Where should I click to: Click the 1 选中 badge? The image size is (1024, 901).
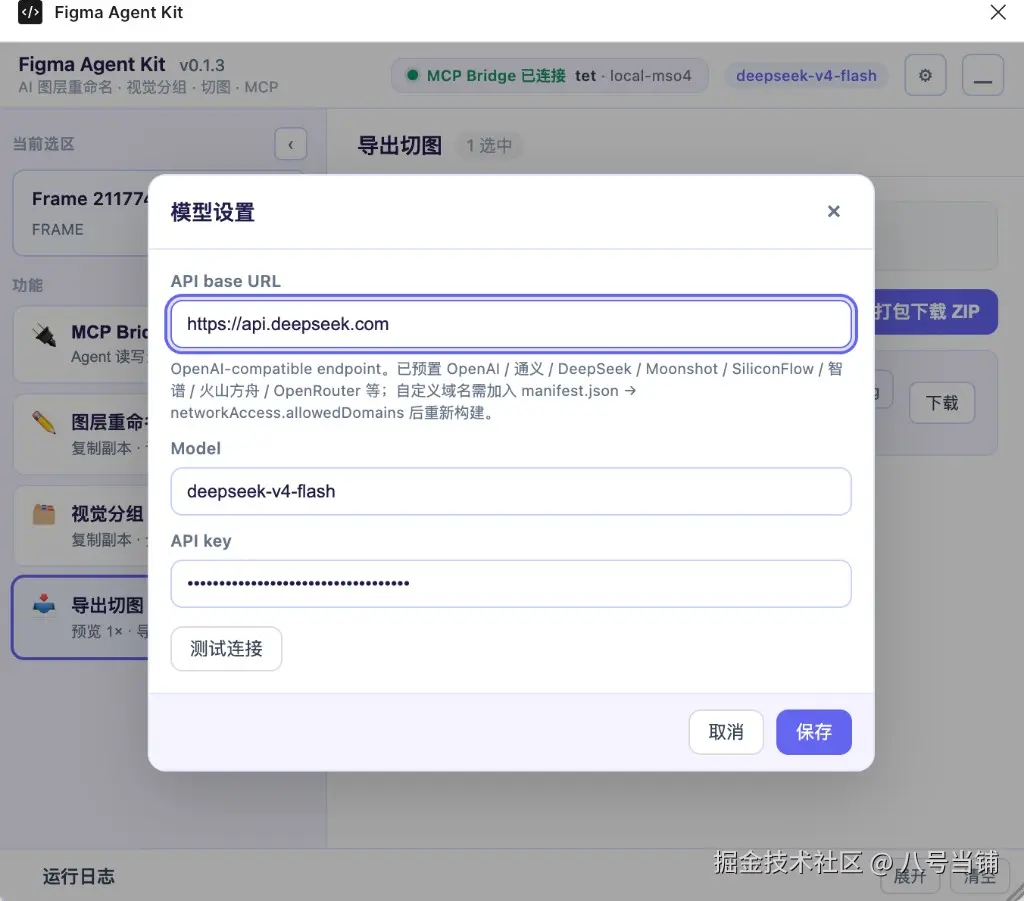click(489, 145)
